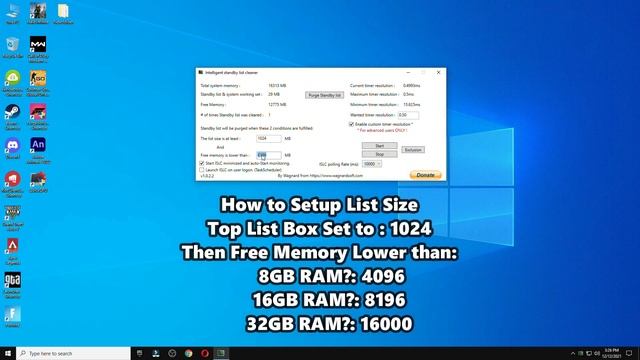Open the Discord desktop shortcut
640x360 pixels.
point(12,149)
